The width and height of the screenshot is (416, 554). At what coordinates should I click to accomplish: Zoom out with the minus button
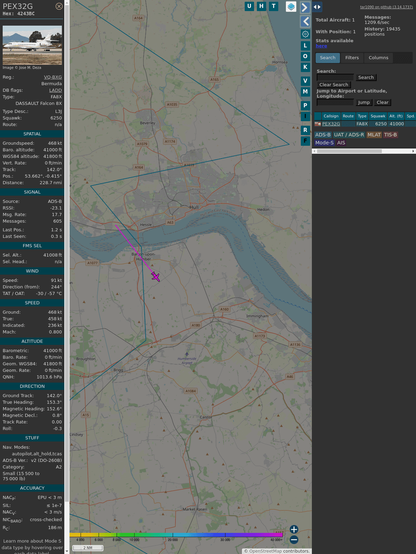pos(294,540)
